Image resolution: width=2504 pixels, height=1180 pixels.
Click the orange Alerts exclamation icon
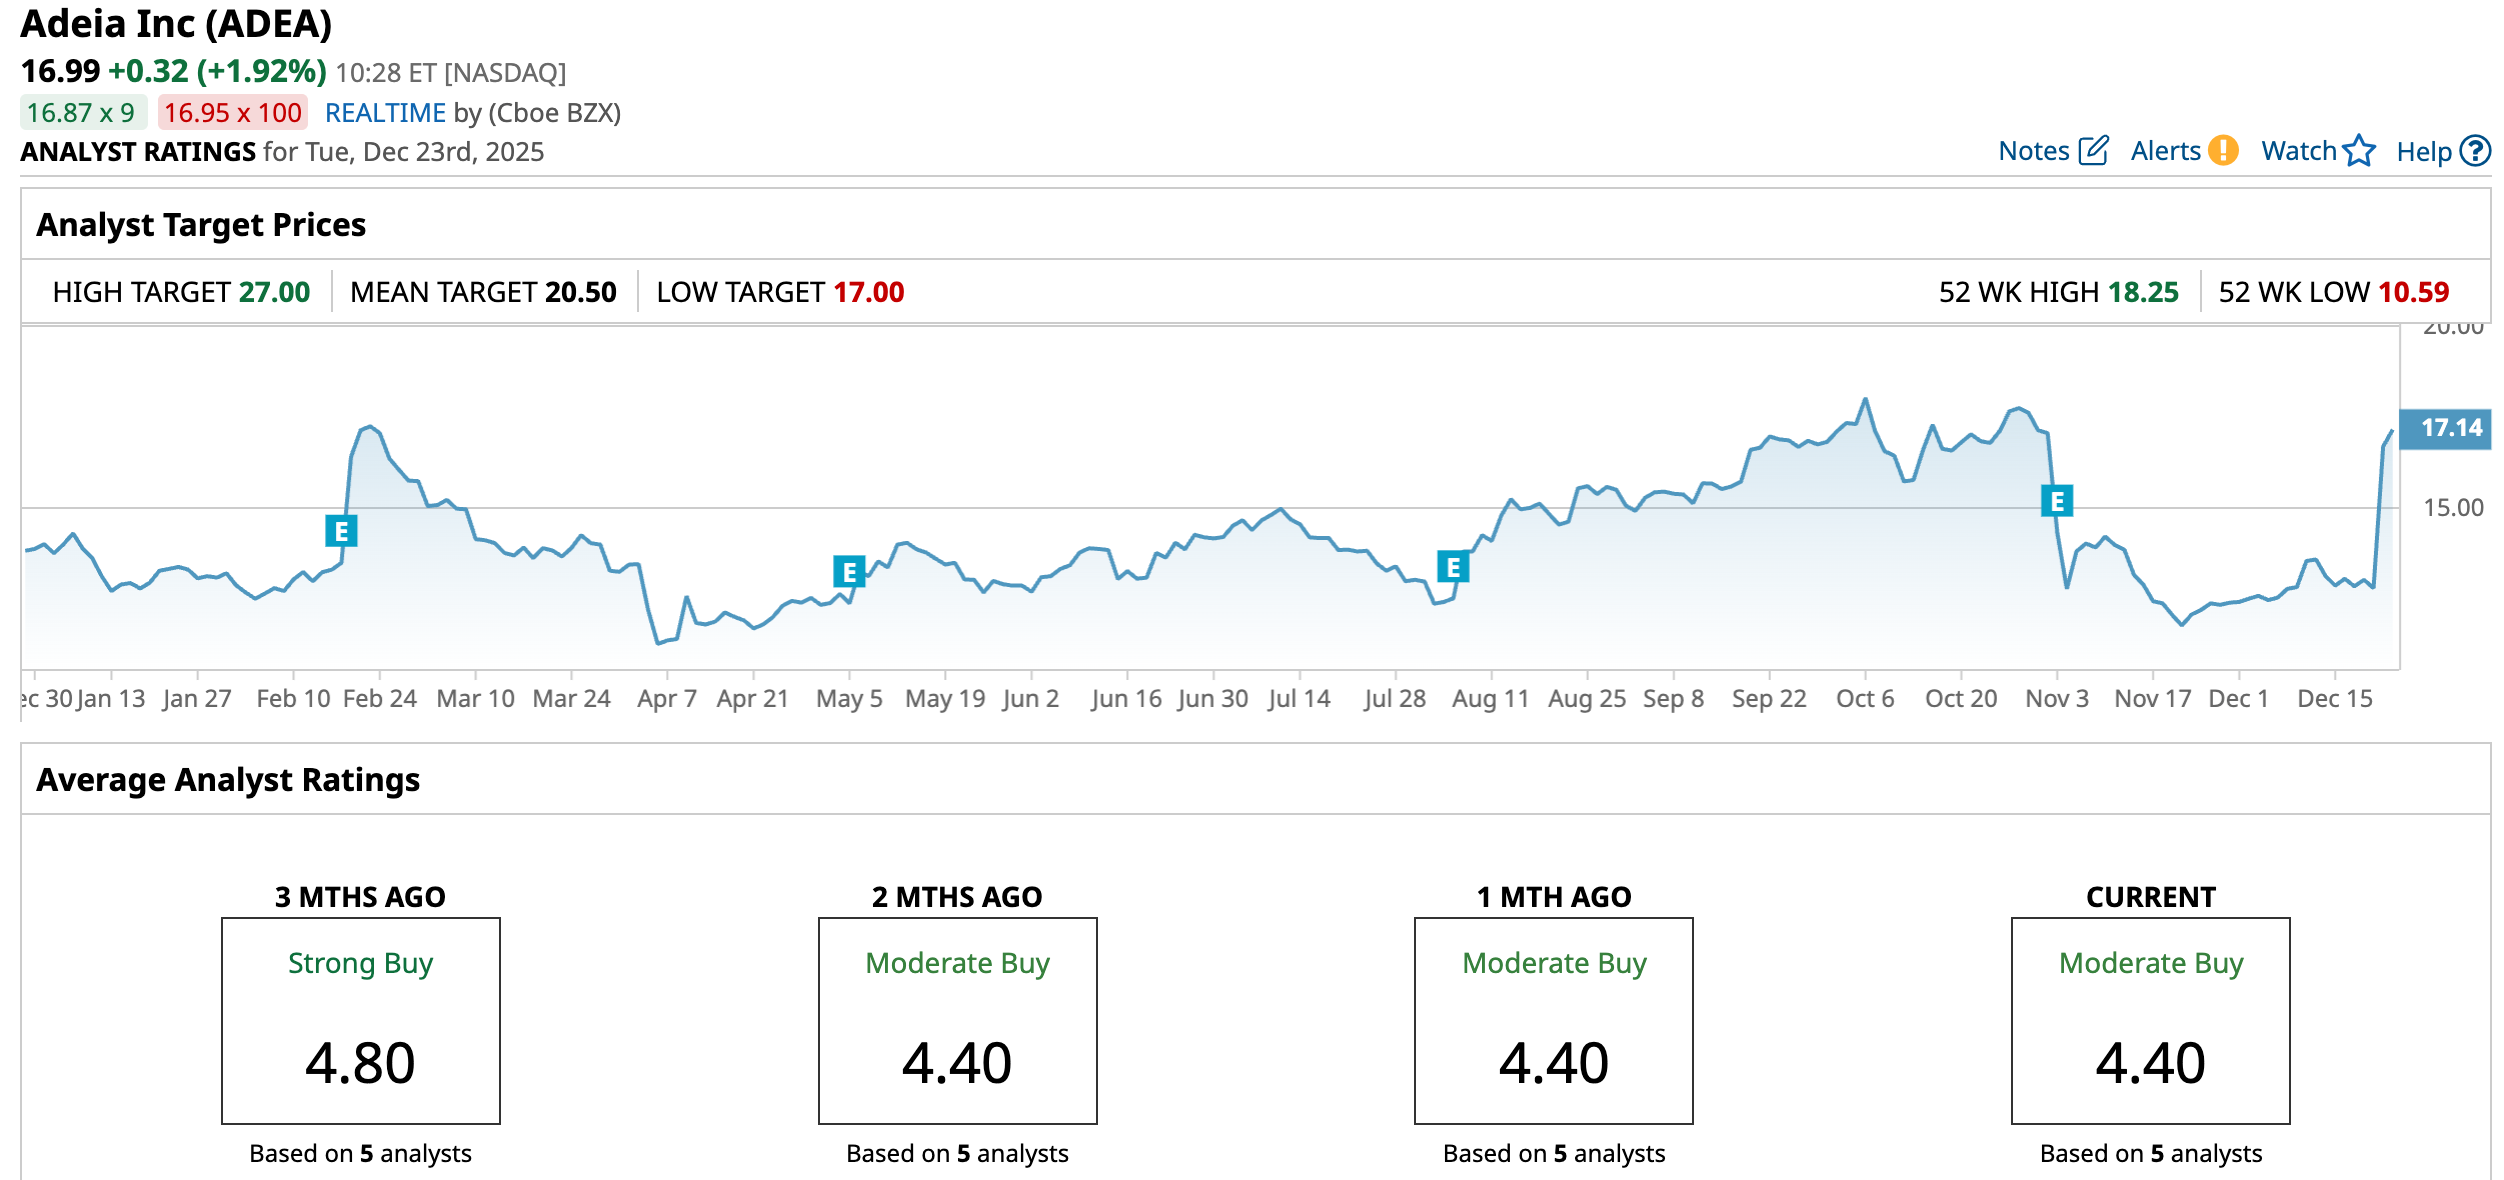click(x=2223, y=150)
